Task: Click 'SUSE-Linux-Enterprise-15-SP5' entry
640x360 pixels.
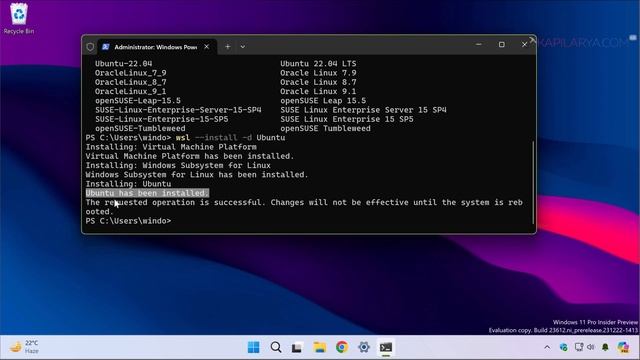Action: click(162, 119)
